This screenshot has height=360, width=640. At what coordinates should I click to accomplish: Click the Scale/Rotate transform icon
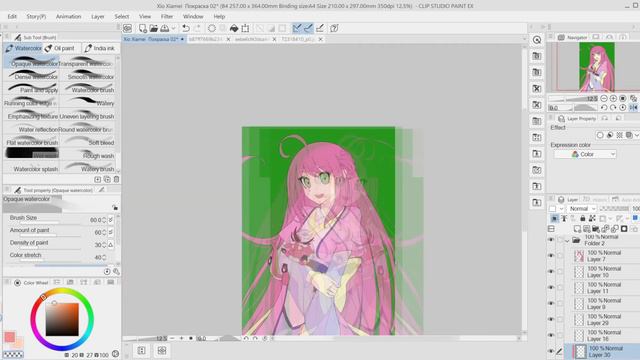245,28
